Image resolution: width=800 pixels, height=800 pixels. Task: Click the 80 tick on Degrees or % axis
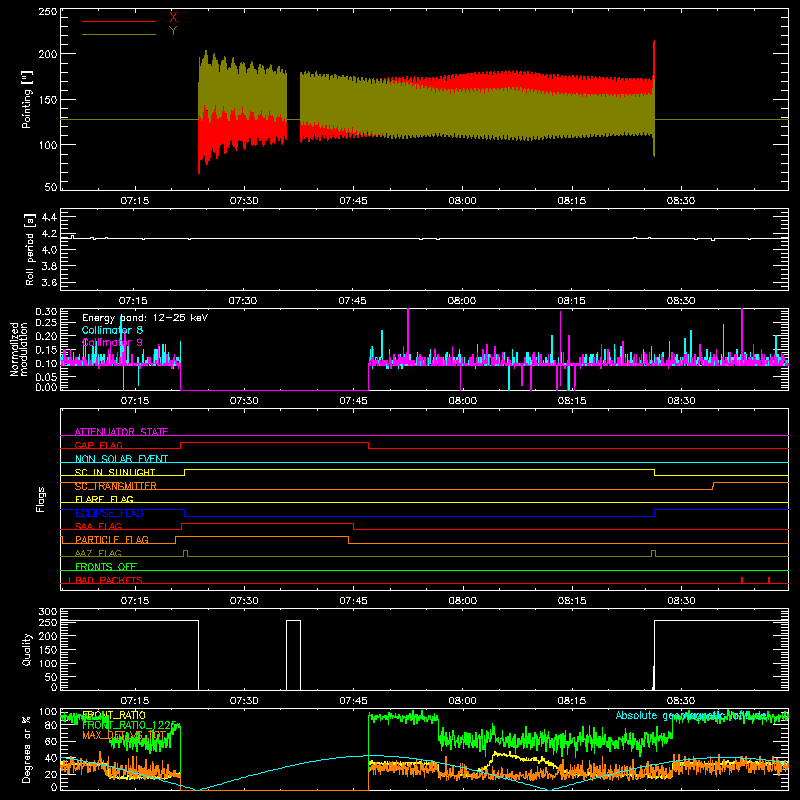click(51, 725)
